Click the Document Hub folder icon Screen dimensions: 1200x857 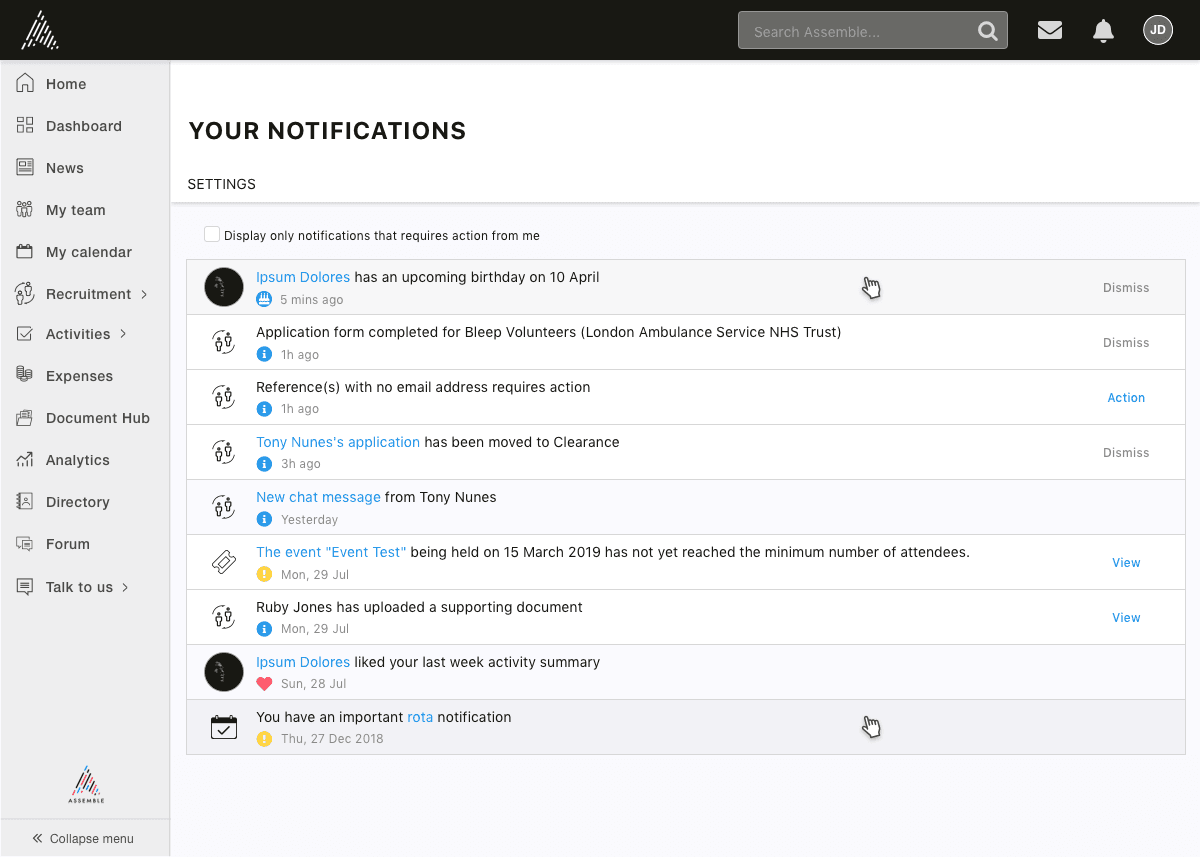[x=25, y=418]
